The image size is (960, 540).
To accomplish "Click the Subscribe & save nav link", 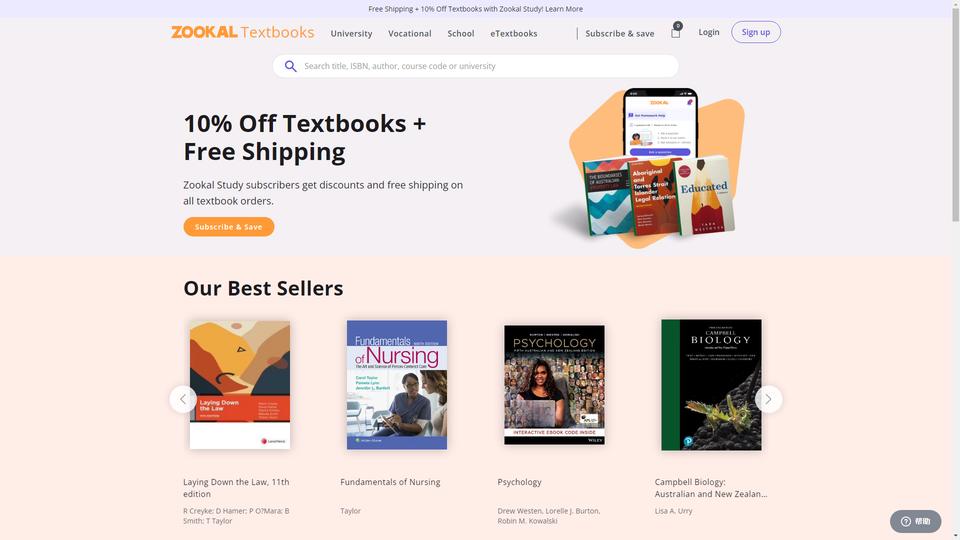I will click(x=620, y=34).
